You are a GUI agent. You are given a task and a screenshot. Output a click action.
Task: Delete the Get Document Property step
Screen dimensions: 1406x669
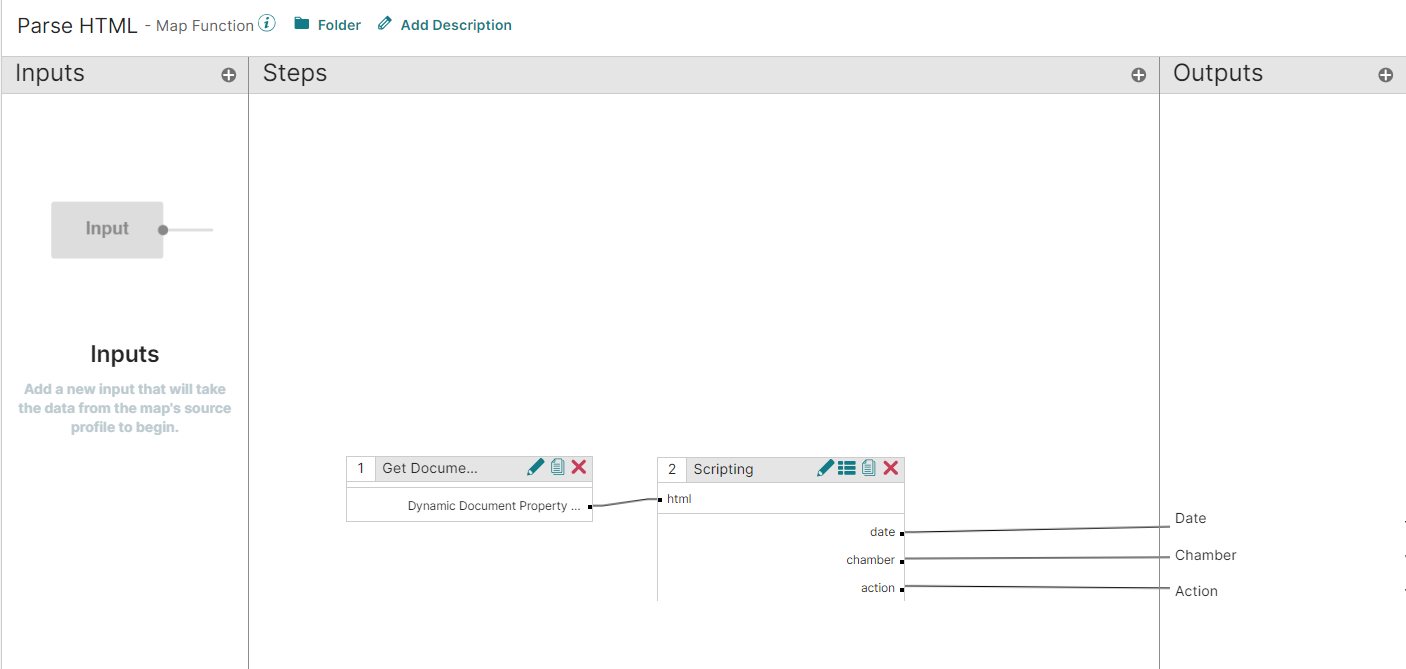[579, 467]
